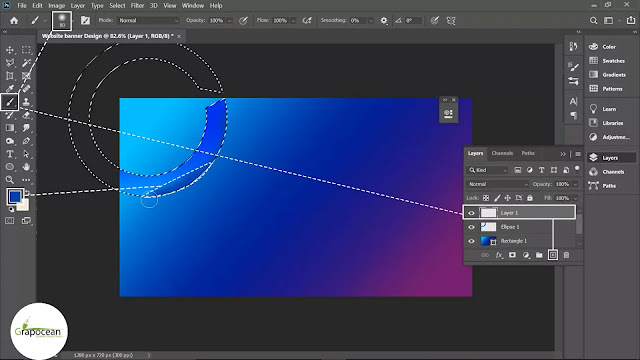
Task: Select the Horizontal Type tool
Action: click(10, 154)
